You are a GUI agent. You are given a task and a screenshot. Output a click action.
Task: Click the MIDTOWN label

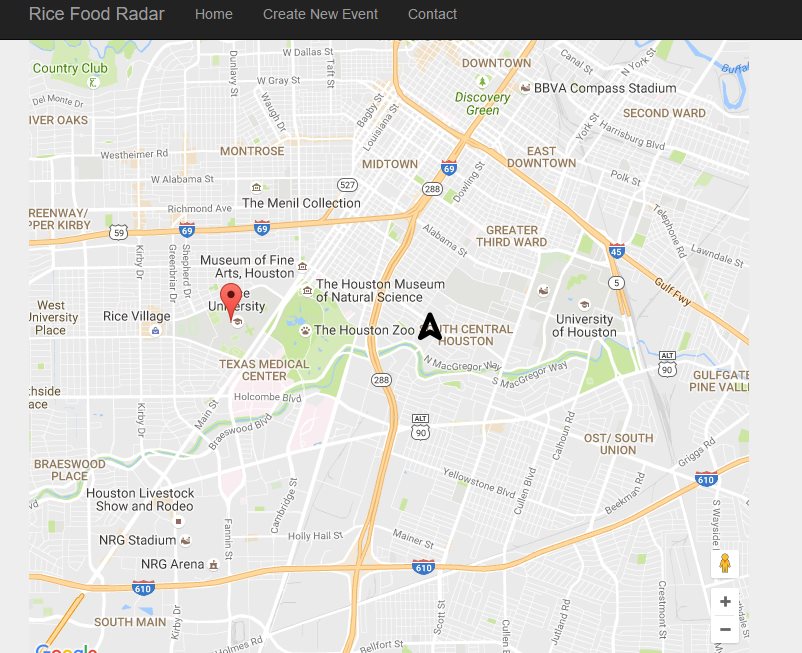[x=390, y=164]
